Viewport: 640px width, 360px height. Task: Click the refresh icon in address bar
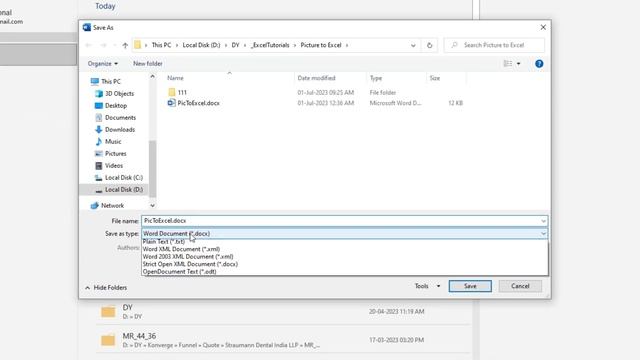429,45
